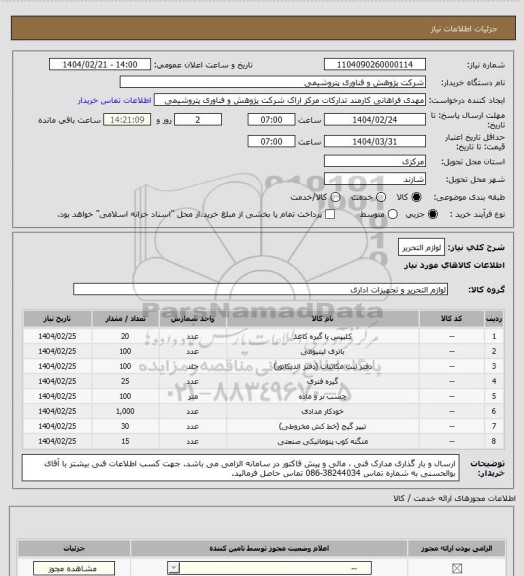The width and height of the screenshot is (524, 576).
Task: Select the خدمت radio button
Action: (x=381, y=197)
